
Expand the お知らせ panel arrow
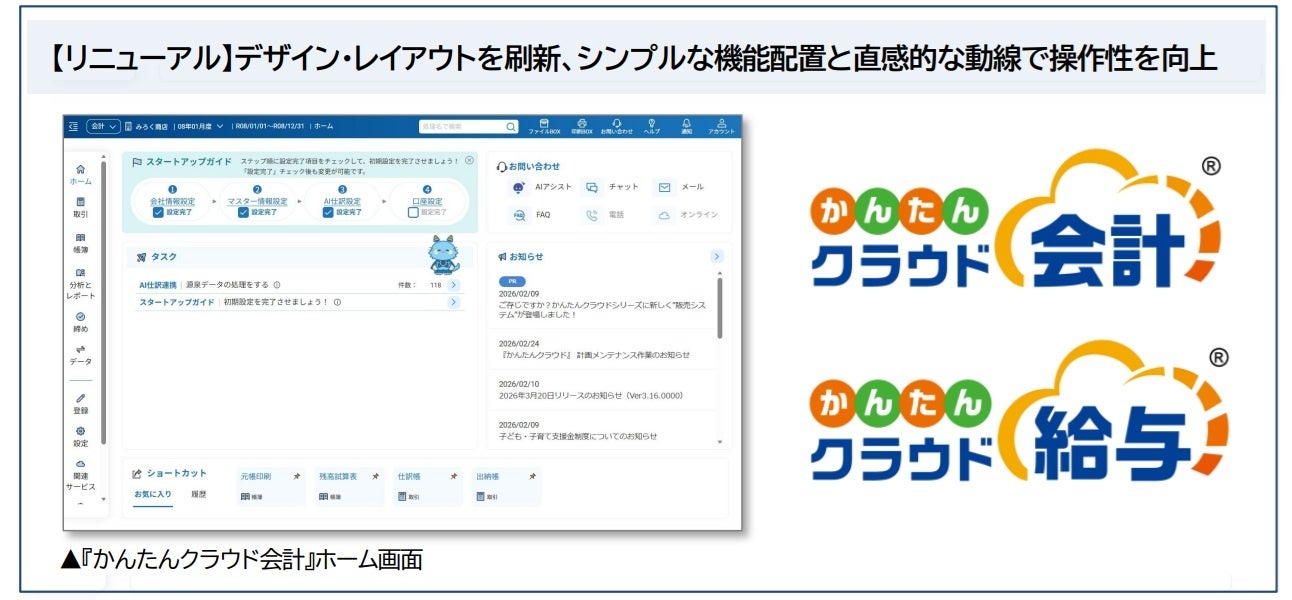coord(717,257)
